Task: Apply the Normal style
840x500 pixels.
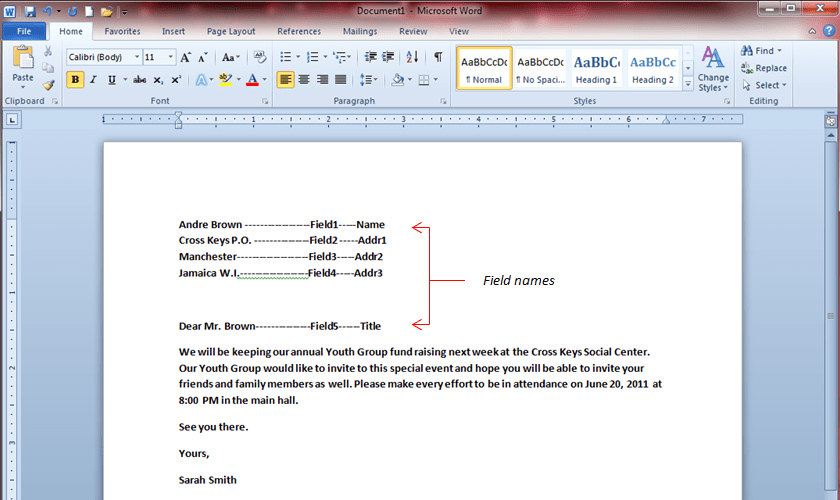Action: [484, 68]
